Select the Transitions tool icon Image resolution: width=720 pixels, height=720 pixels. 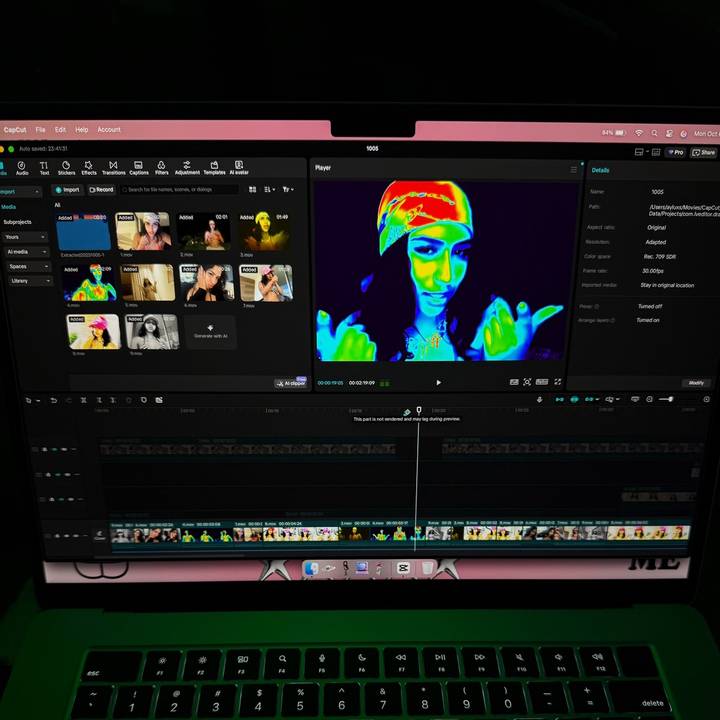(x=113, y=167)
